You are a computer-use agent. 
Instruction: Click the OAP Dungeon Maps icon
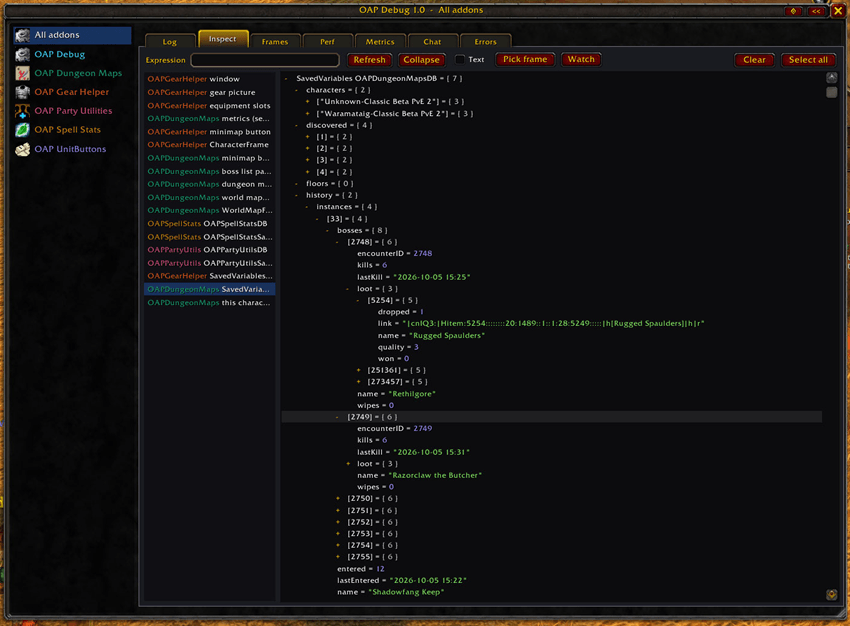22,73
